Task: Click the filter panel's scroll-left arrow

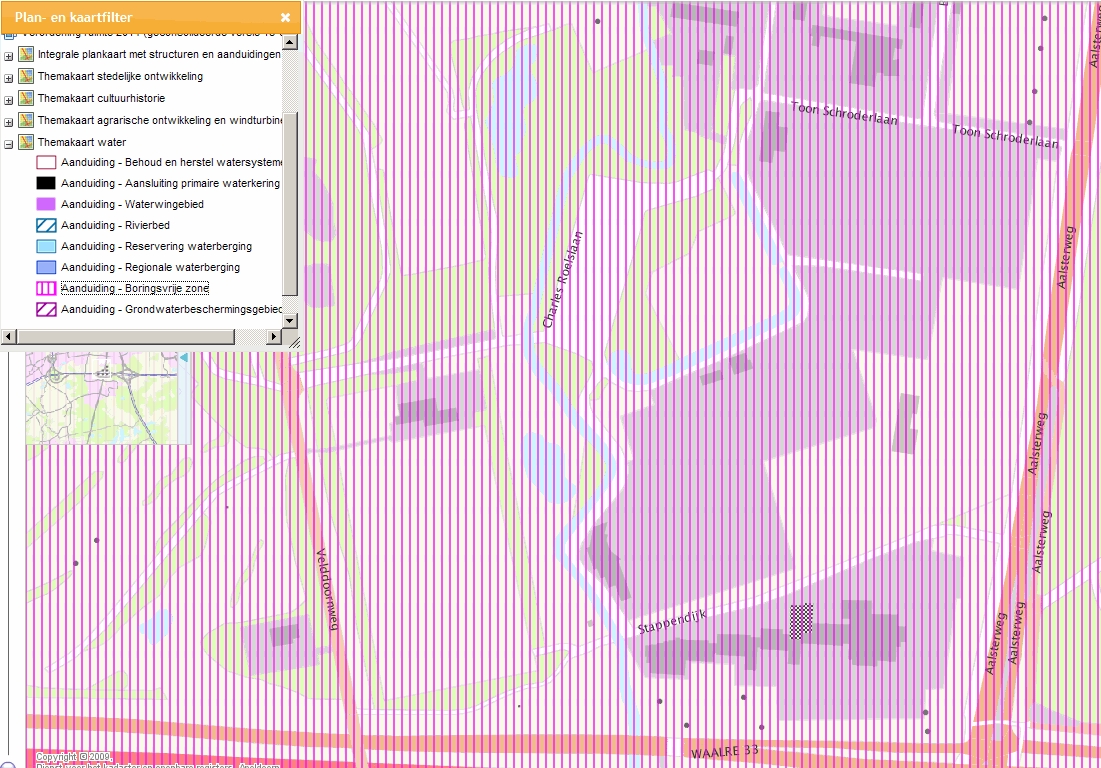Action: click(8, 337)
